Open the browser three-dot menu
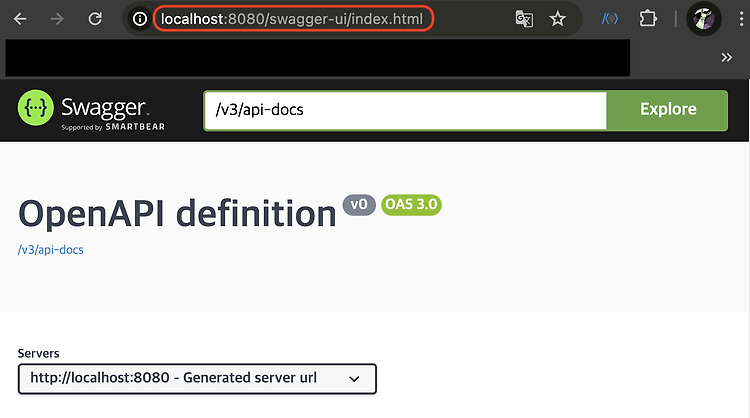Viewport: 750px width, 418px height. click(741, 19)
